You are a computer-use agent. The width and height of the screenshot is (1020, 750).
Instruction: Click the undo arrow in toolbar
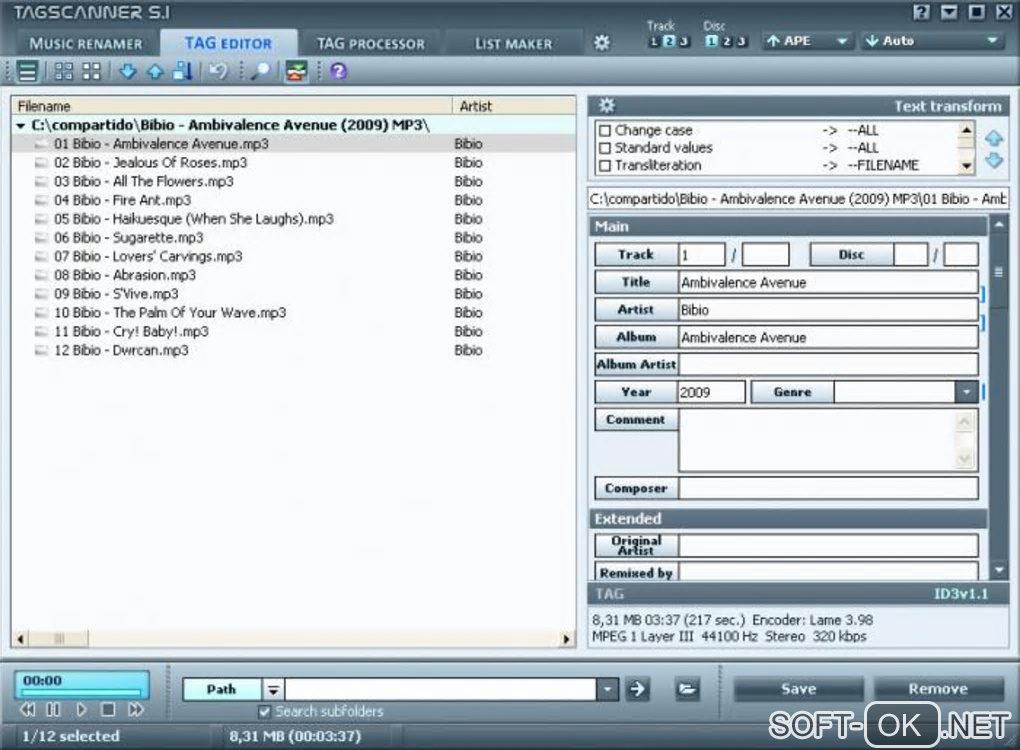(217, 71)
